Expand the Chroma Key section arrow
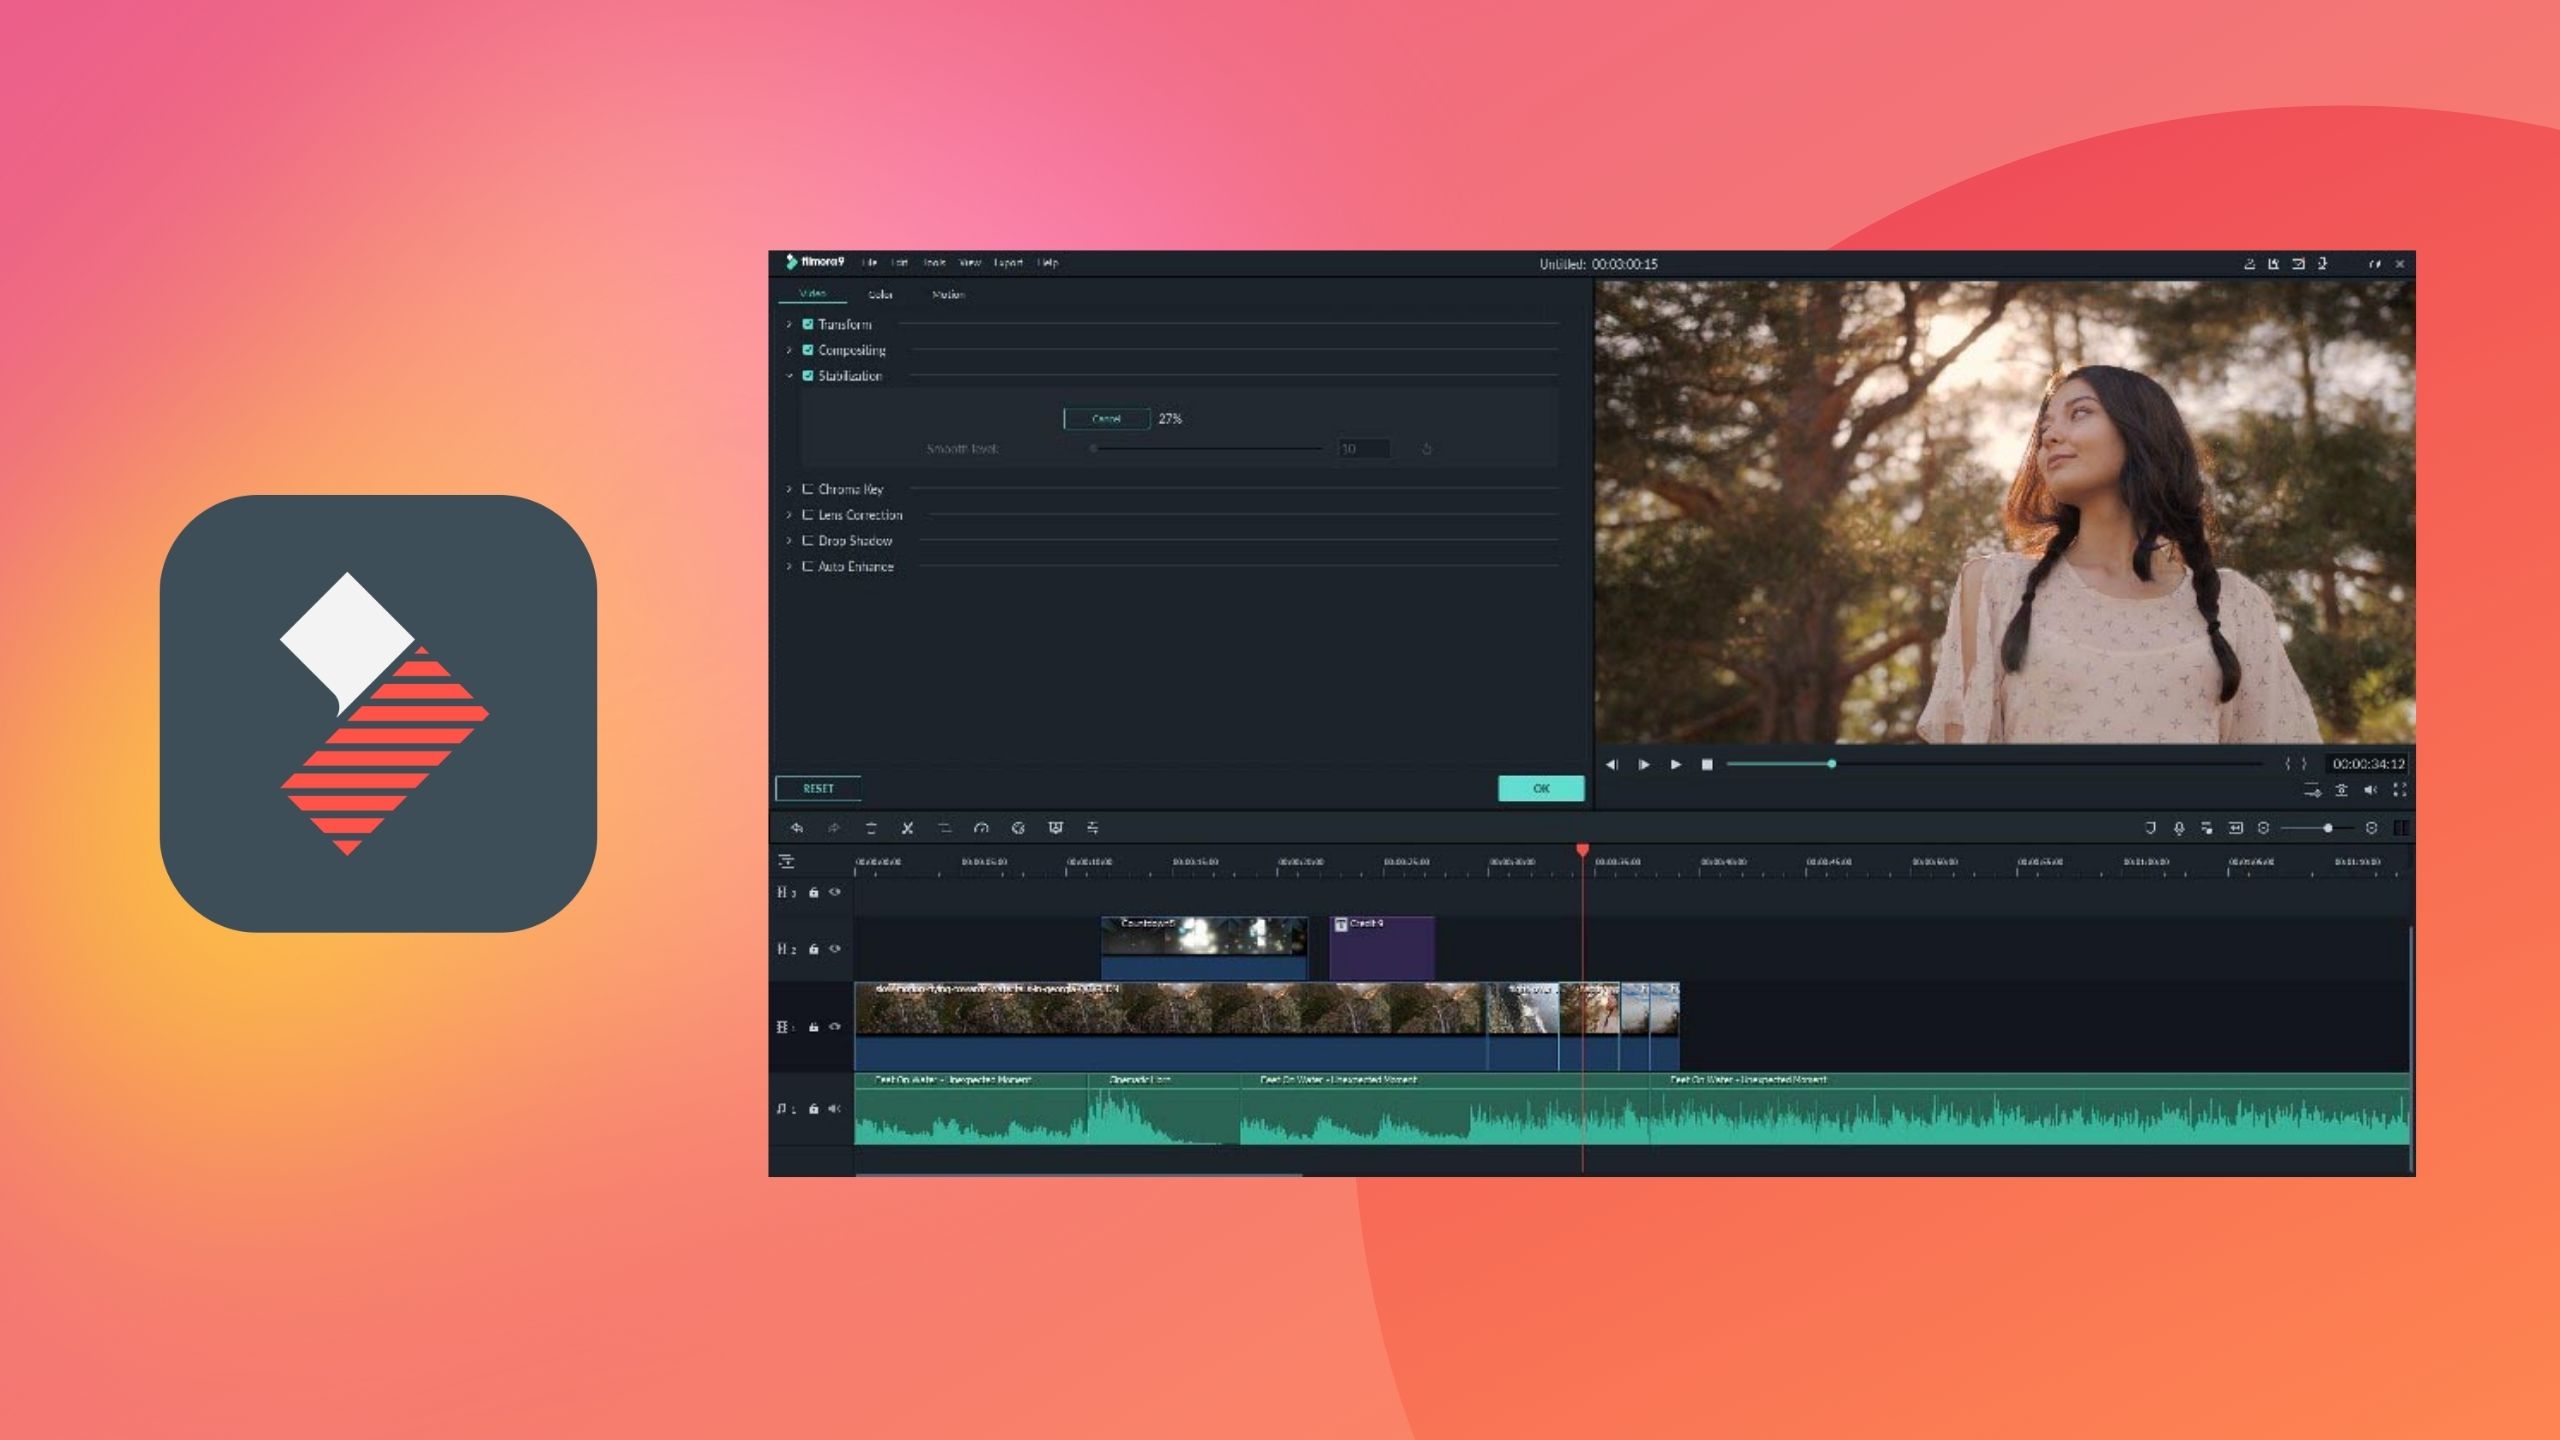2560x1440 pixels. coord(789,489)
